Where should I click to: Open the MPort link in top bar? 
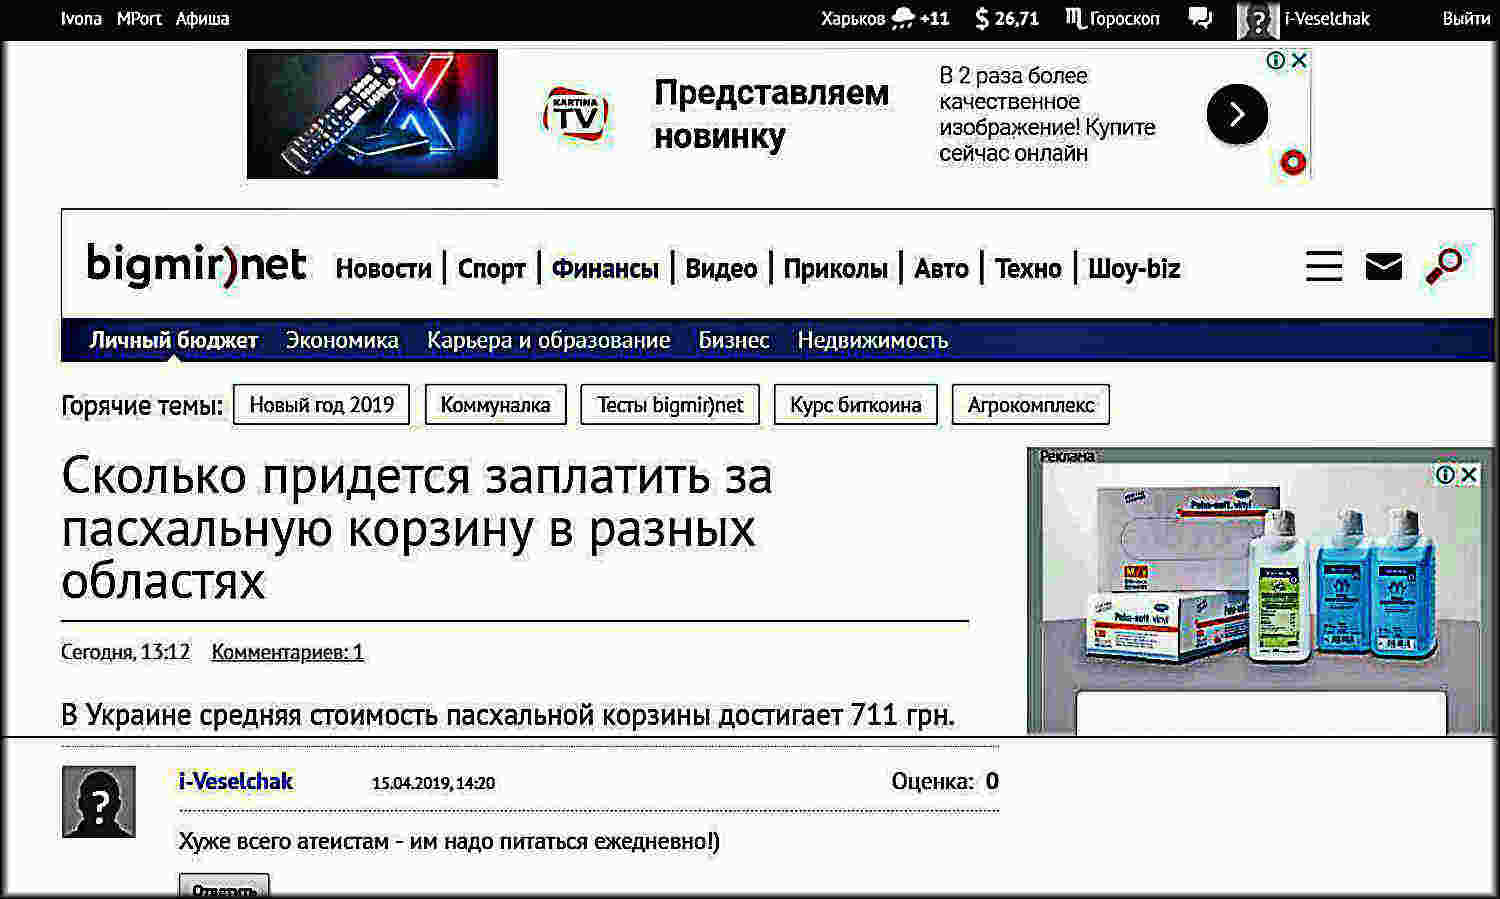click(139, 18)
